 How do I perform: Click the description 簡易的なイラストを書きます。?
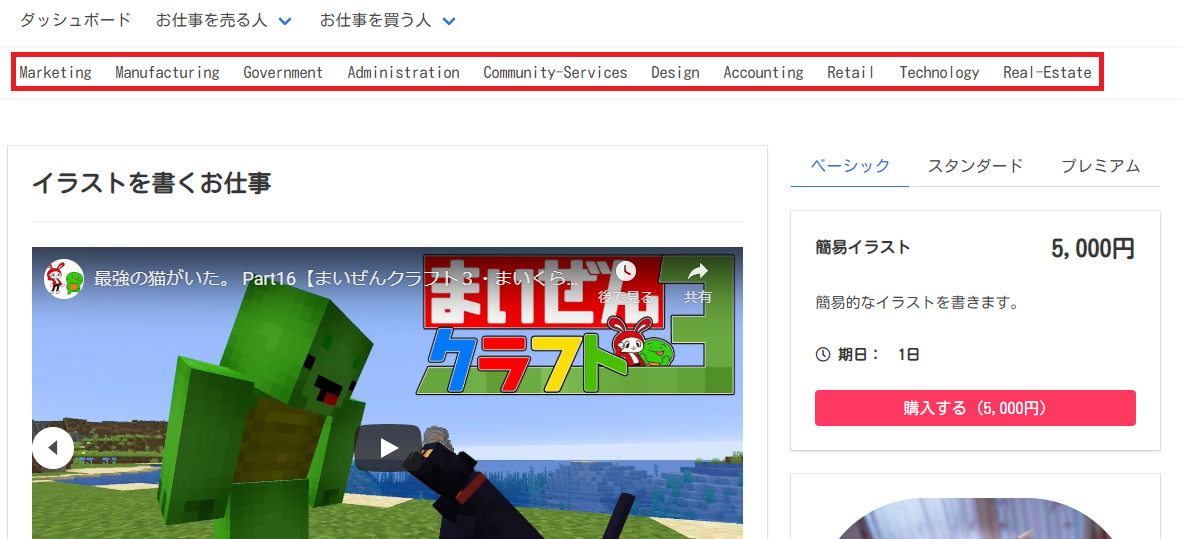(x=917, y=303)
